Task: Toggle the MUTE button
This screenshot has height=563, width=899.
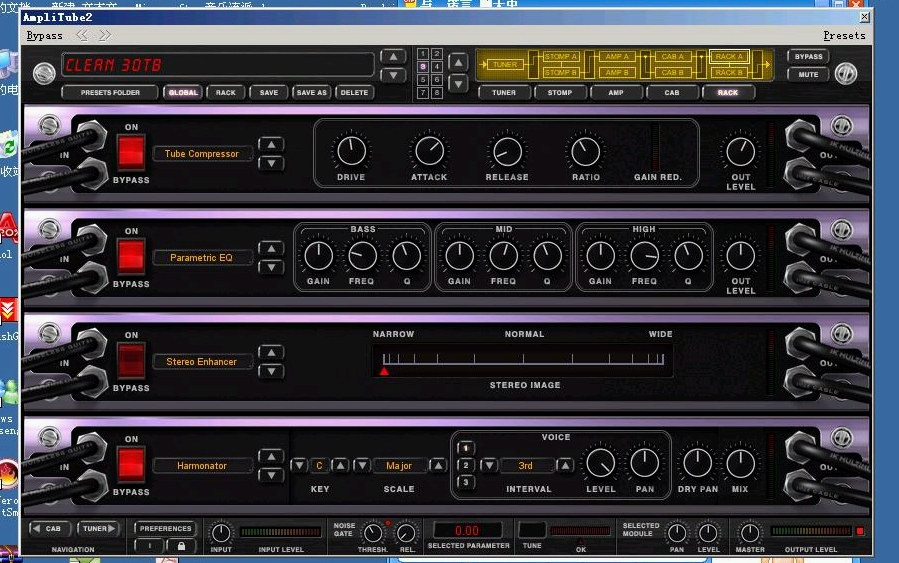Action: [808, 75]
